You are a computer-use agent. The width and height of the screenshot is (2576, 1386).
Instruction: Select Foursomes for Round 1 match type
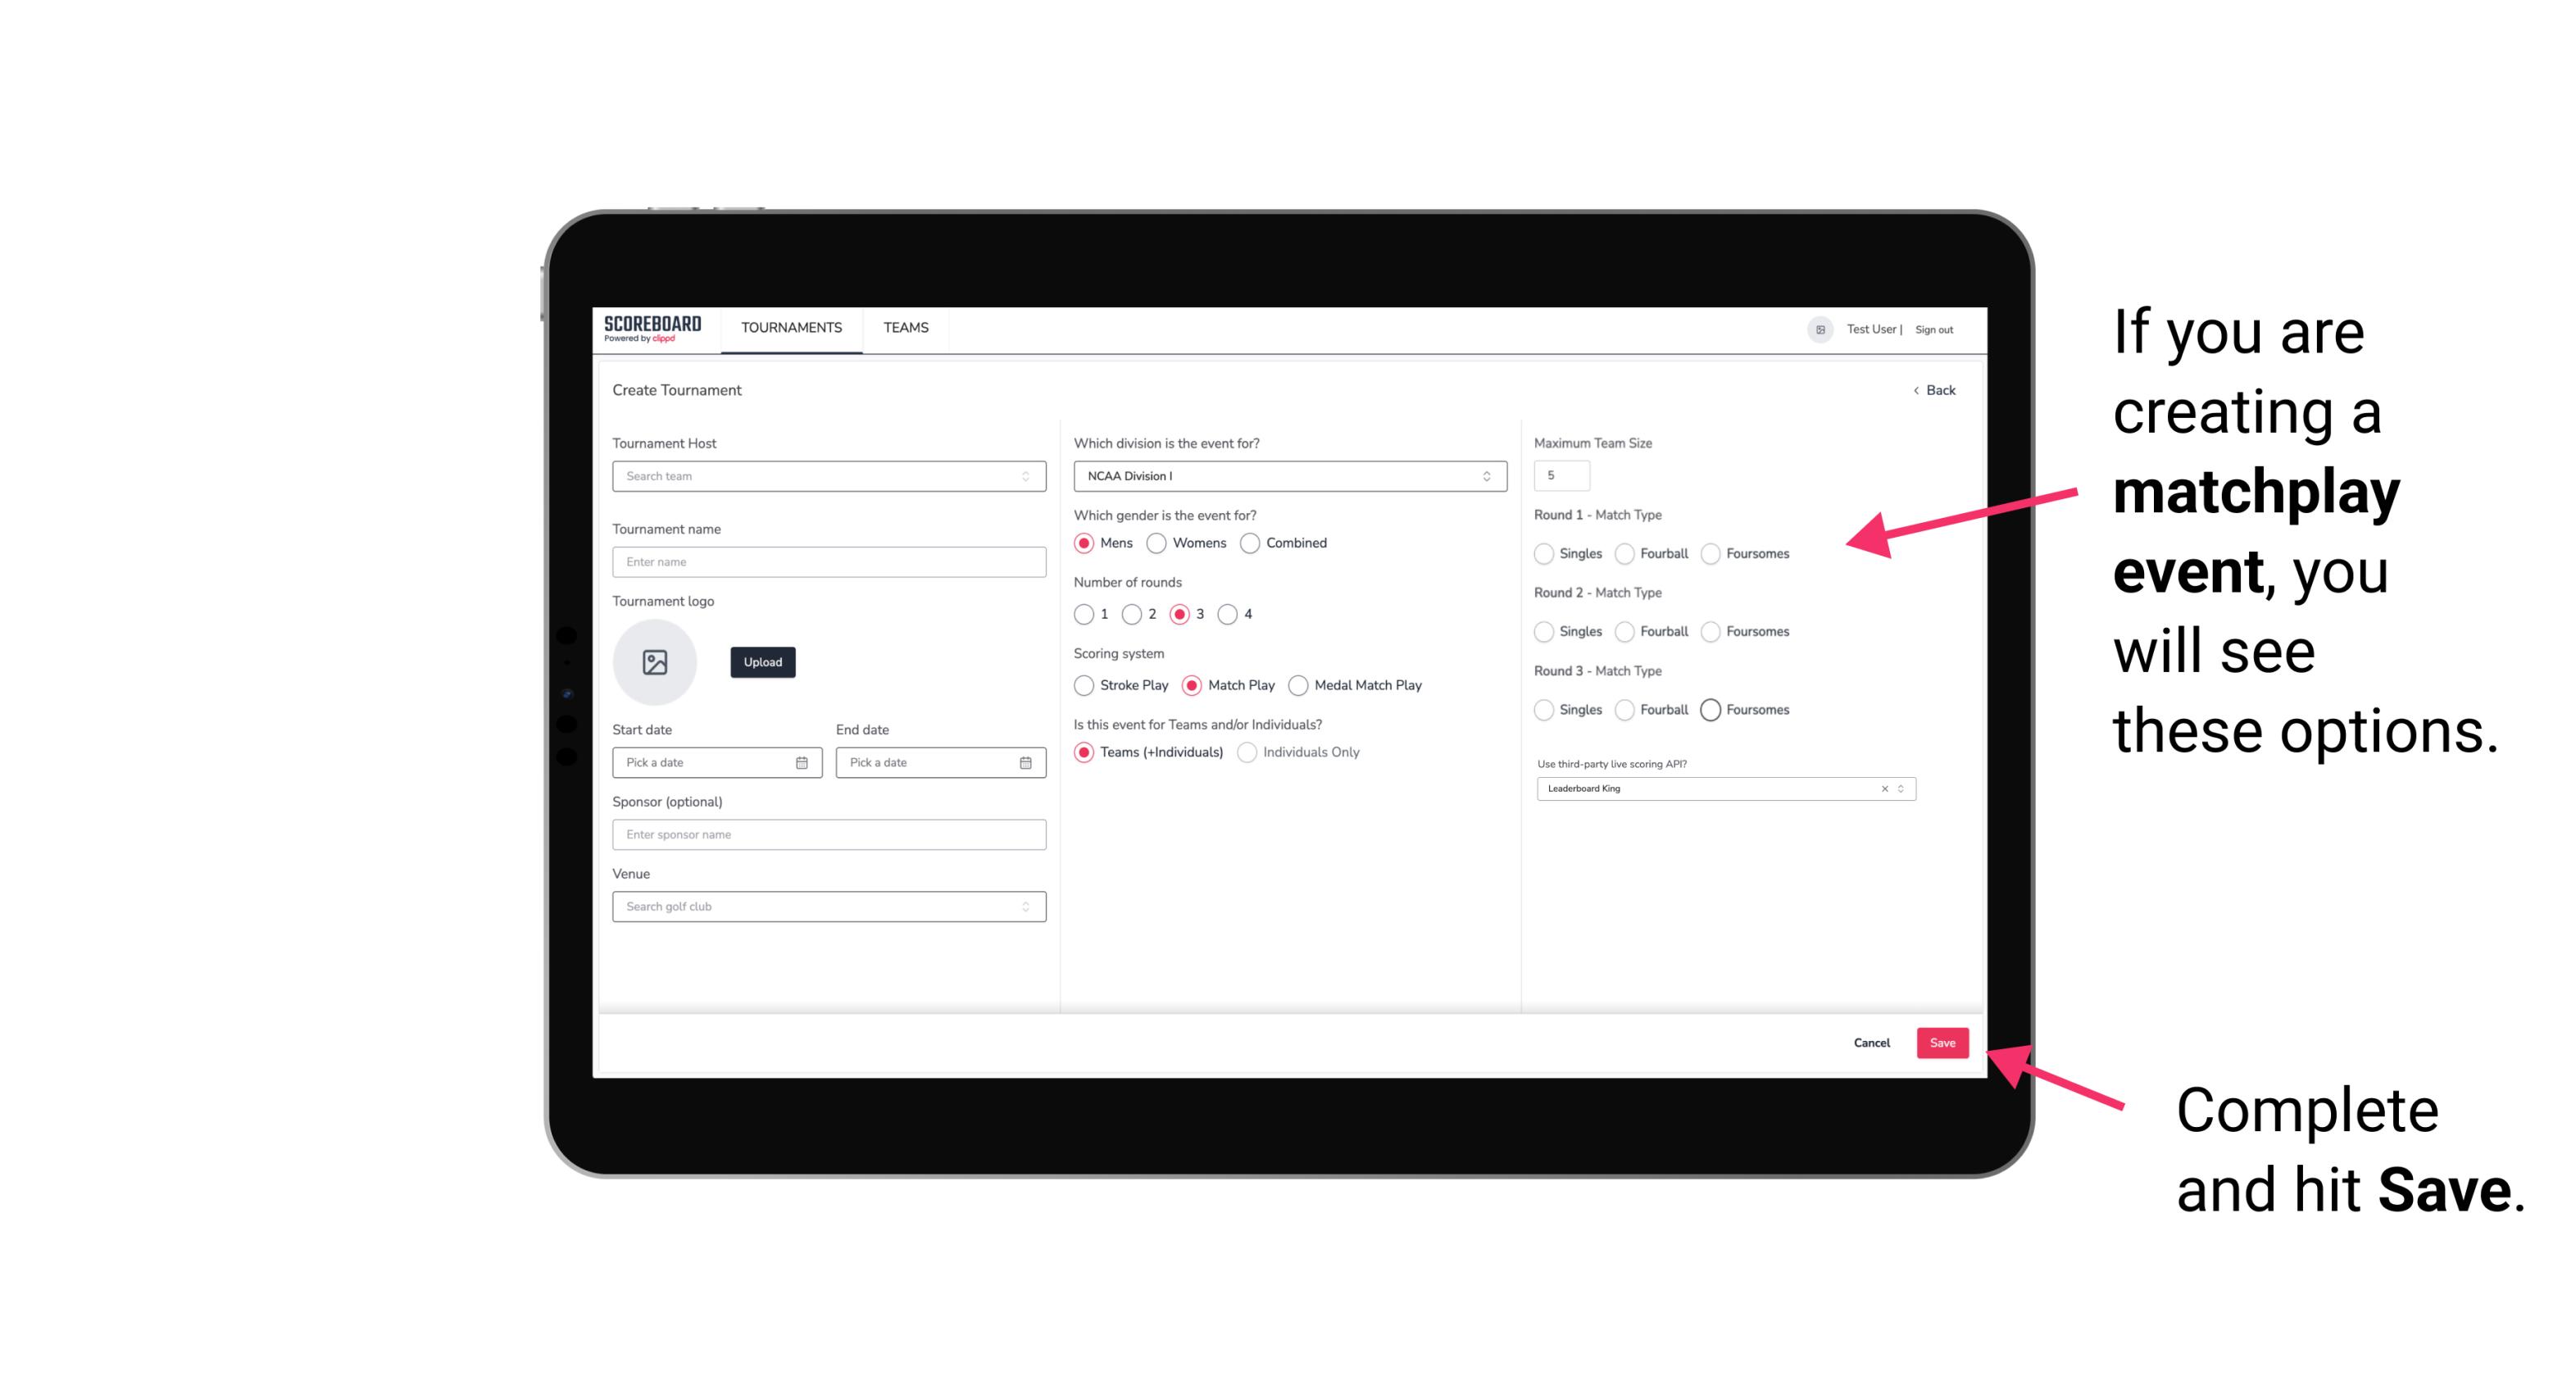point(1711,553)
